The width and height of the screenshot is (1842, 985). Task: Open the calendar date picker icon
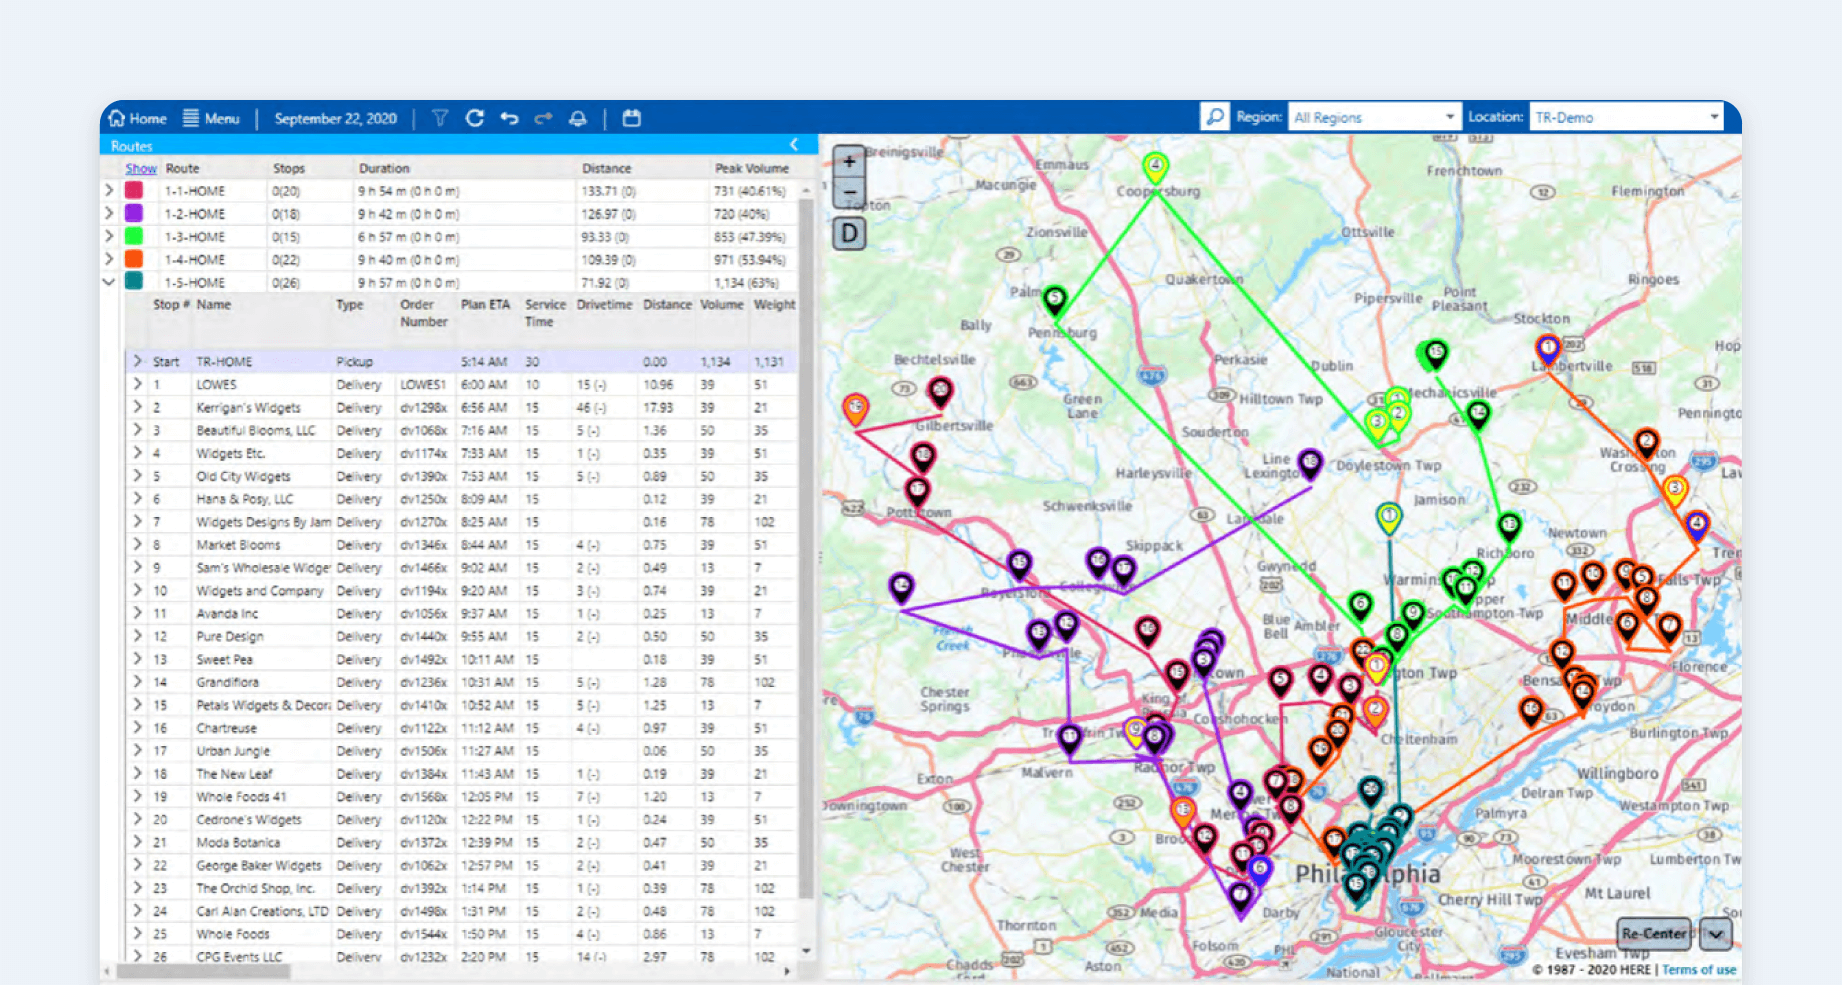pos(631,118)
